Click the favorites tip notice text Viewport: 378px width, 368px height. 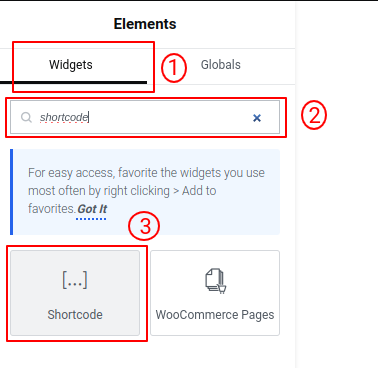(146, 191)
